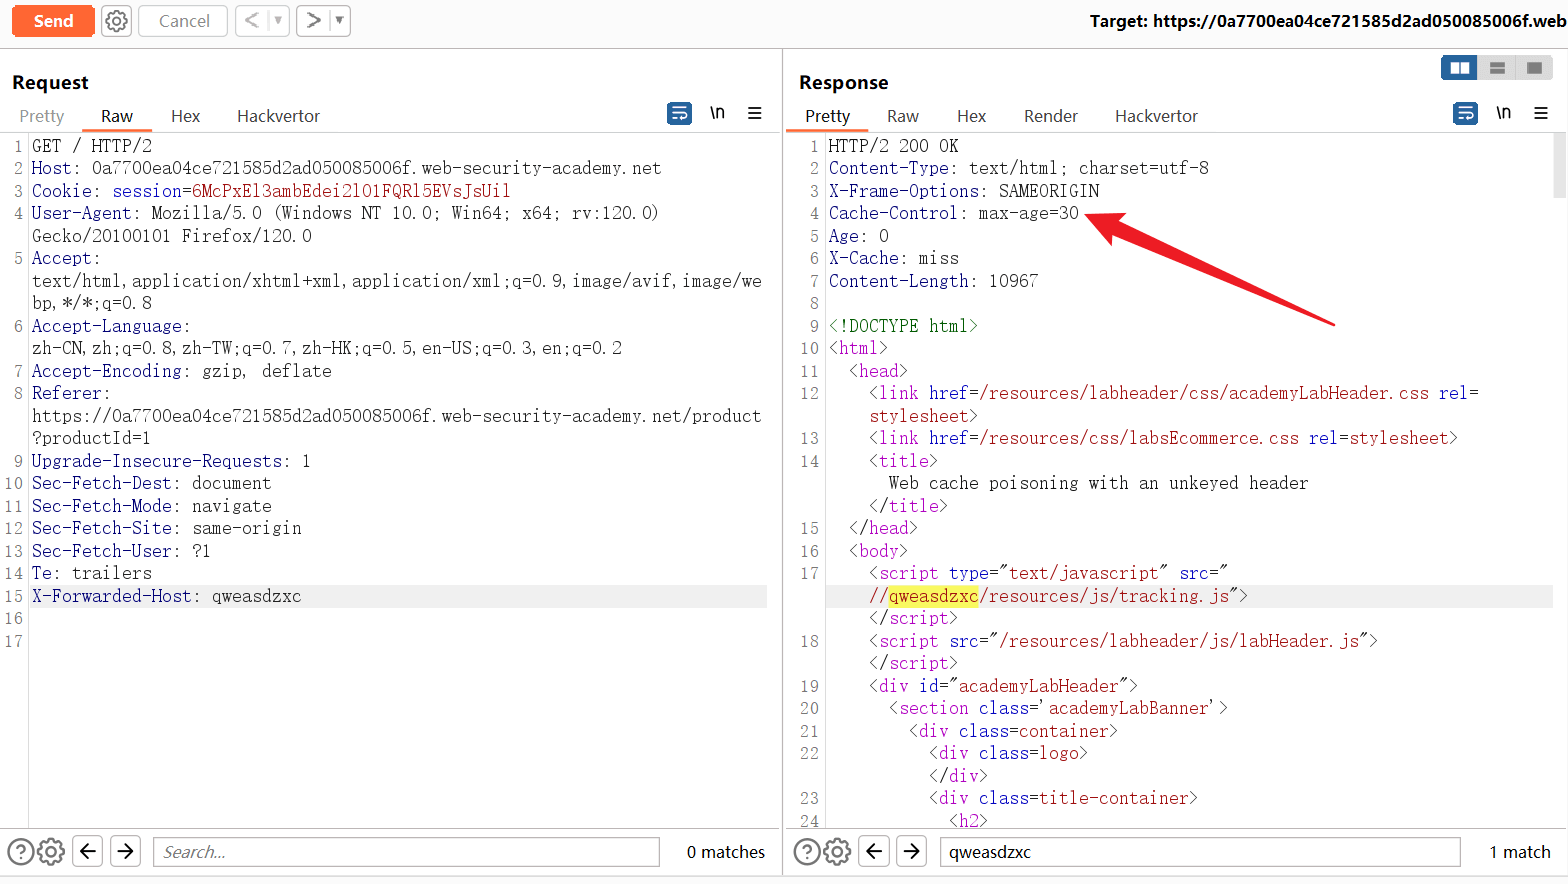This screenshot has height=884, width=1568.
Task: Jump to next match in response search
Action: pos(911,852)
